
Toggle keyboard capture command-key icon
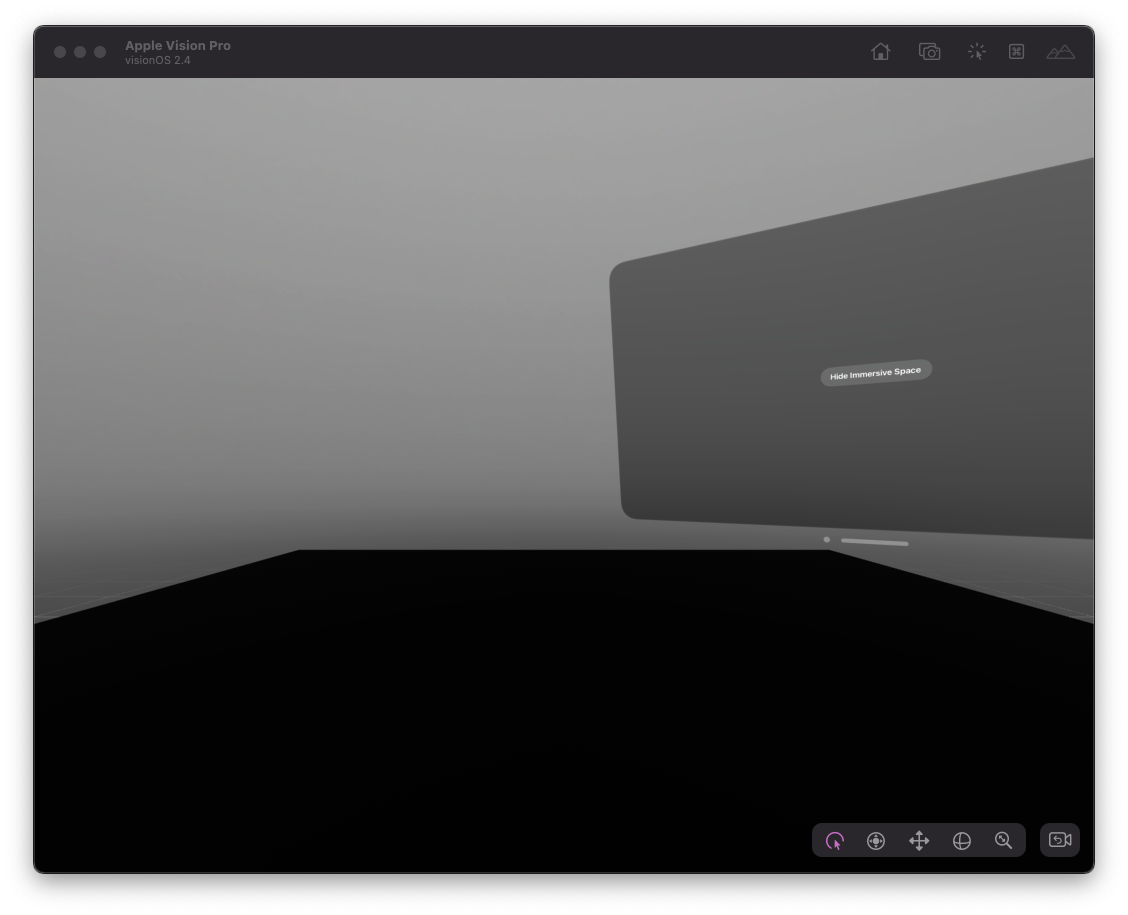coord(1016,52)
